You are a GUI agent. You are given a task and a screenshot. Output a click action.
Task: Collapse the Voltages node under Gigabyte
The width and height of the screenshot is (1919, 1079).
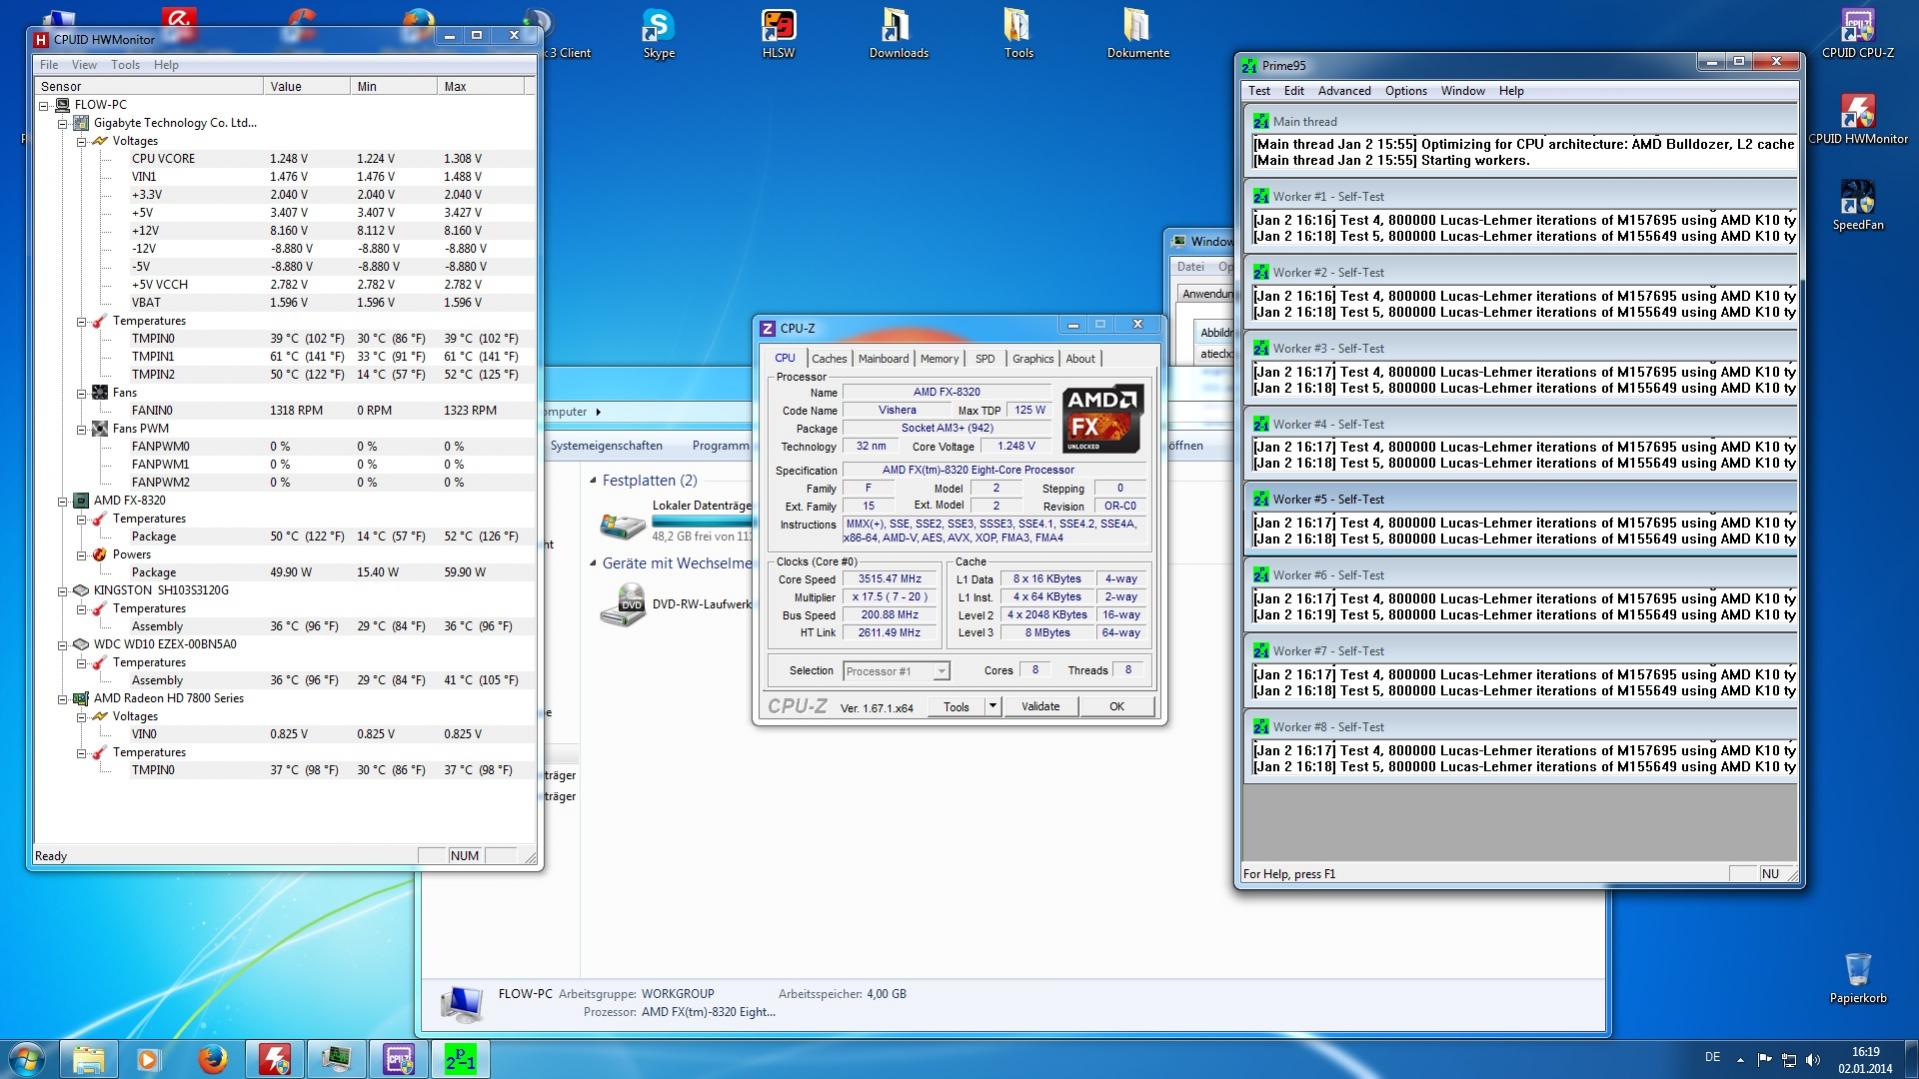pos(82,142)
